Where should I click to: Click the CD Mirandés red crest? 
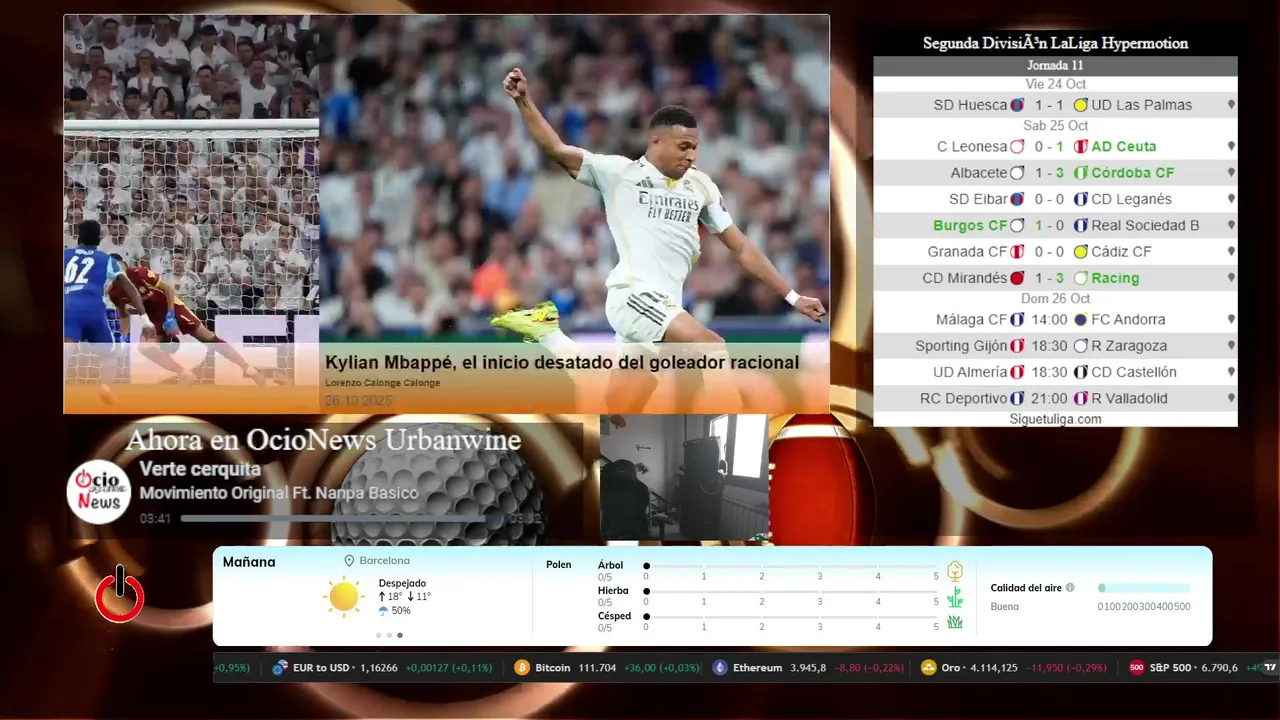click(x=1017, y=278)
